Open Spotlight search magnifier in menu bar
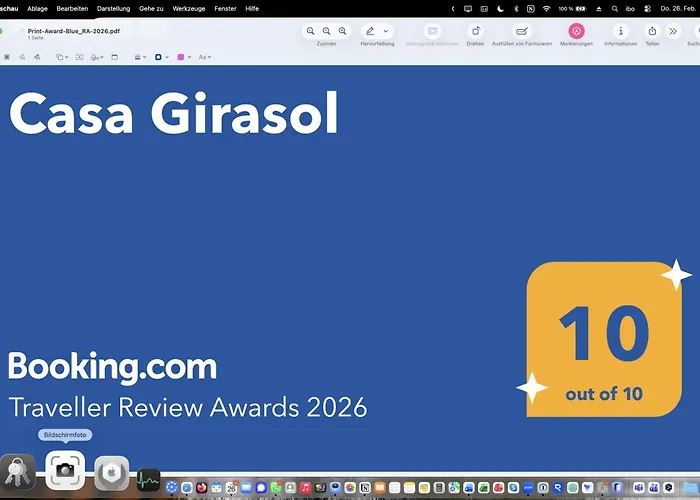This screenshot has width=700, height=500. pos(615,8)
